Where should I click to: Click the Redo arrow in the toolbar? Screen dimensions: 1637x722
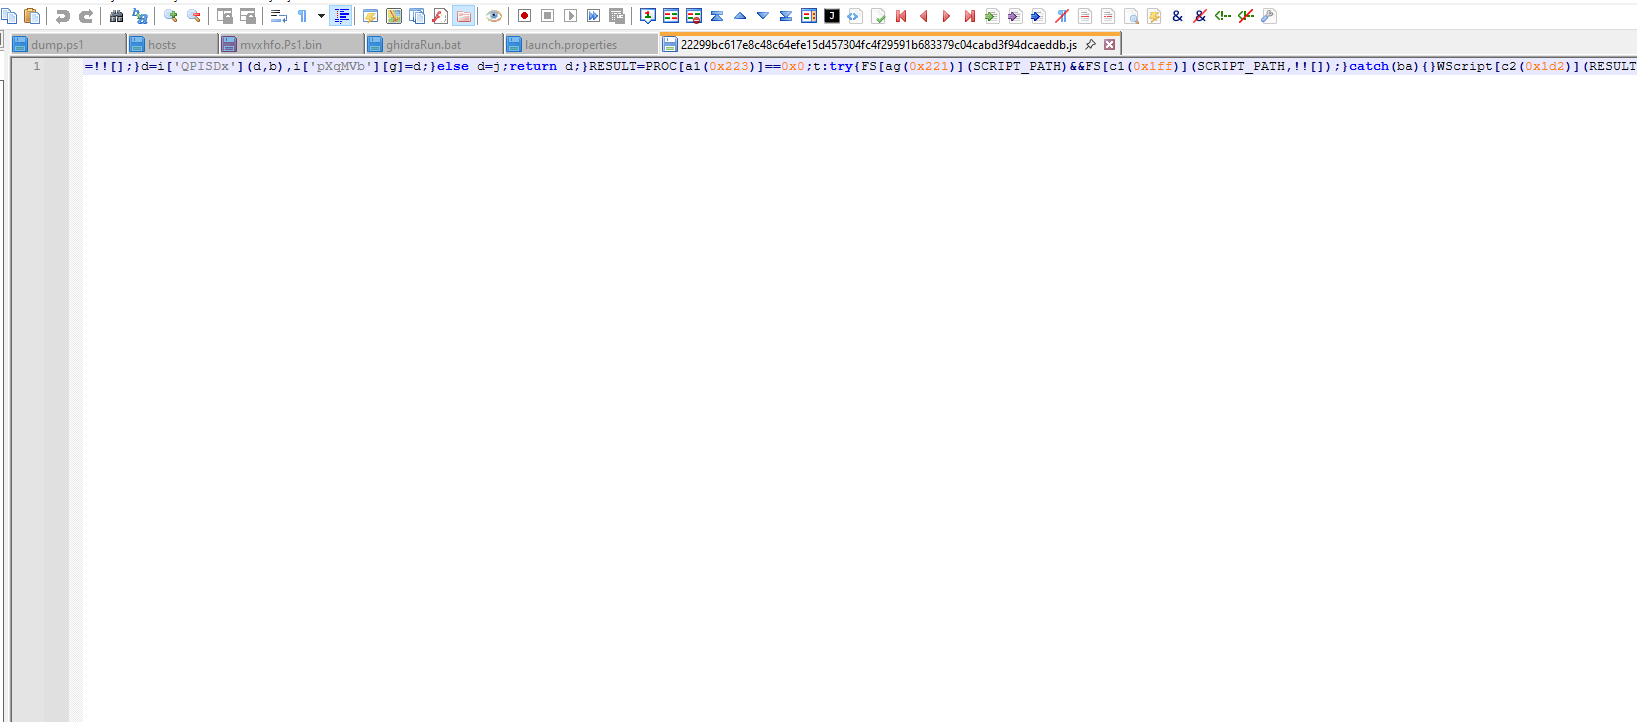click(86, 16)
